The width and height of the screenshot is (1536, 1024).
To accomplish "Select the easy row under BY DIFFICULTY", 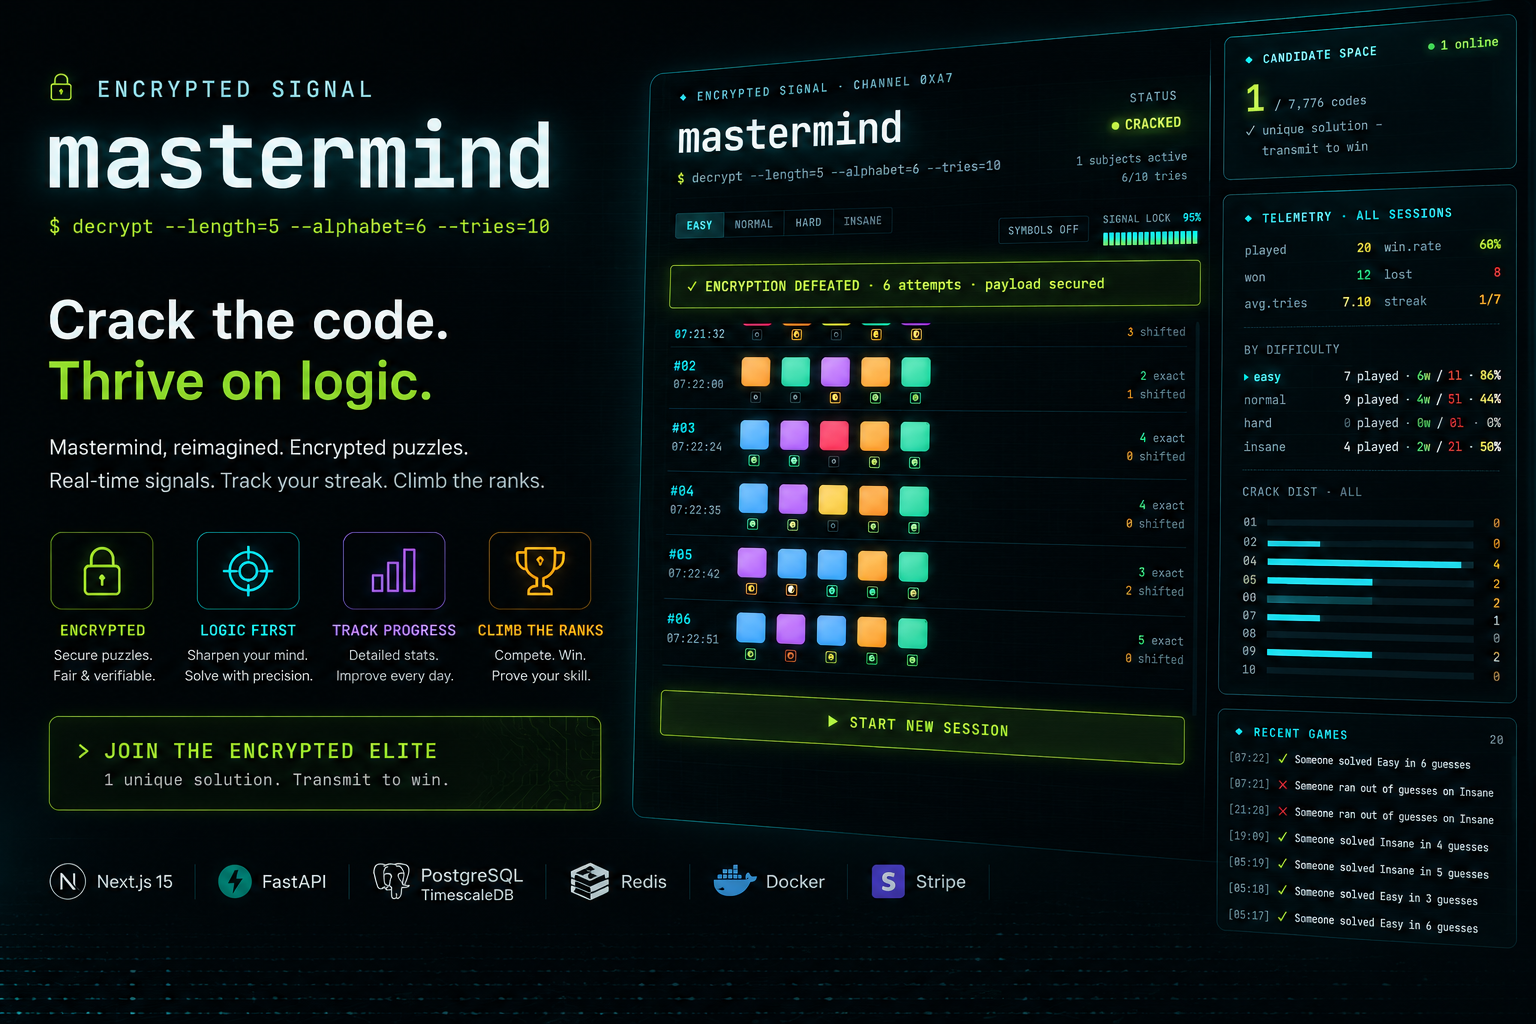I will pyautogui.click(x=1372, y=376).
